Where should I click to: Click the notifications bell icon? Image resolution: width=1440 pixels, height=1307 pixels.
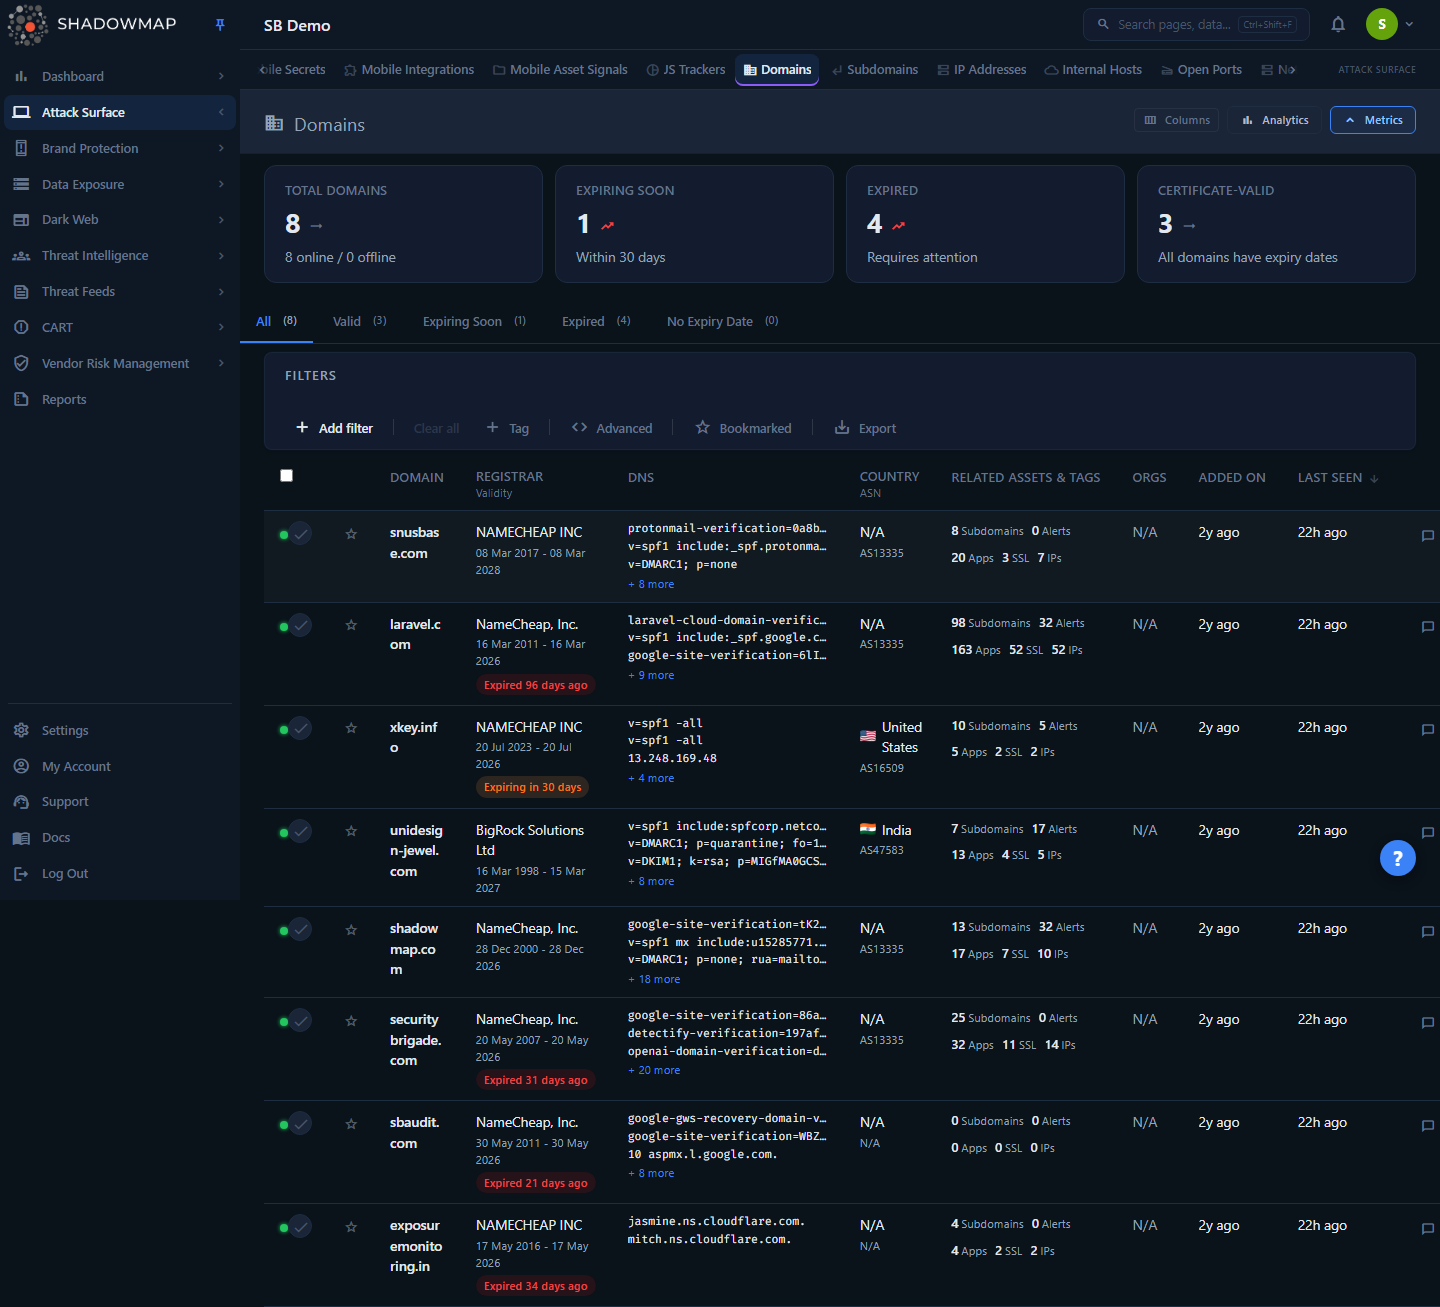[x=1338, y=24]
